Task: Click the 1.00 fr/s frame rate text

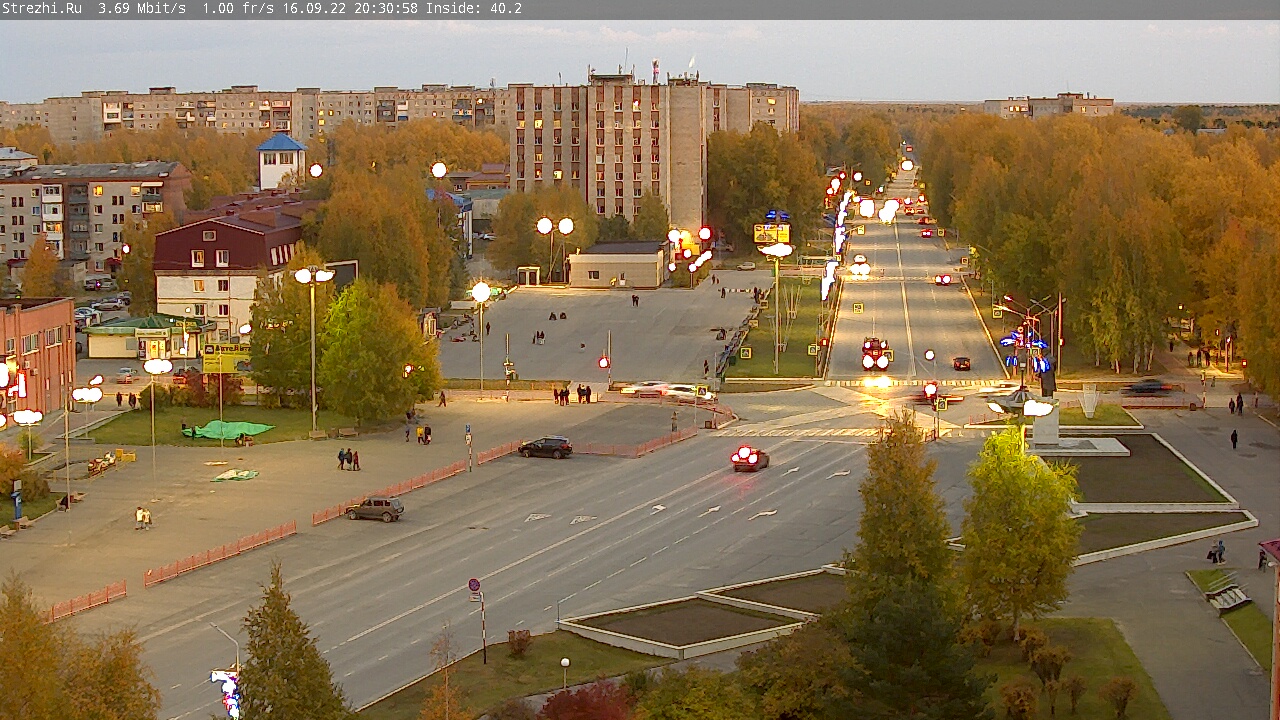Action: tap(238, 9)
